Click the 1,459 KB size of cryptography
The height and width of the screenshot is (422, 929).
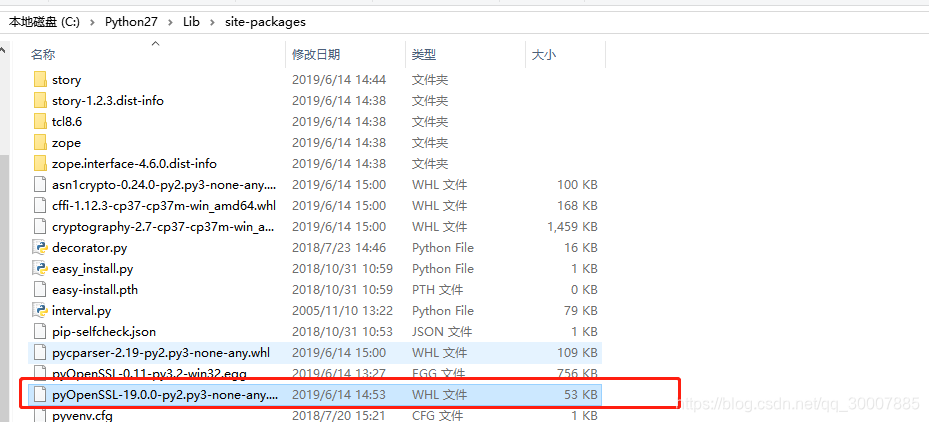[572, 227]
